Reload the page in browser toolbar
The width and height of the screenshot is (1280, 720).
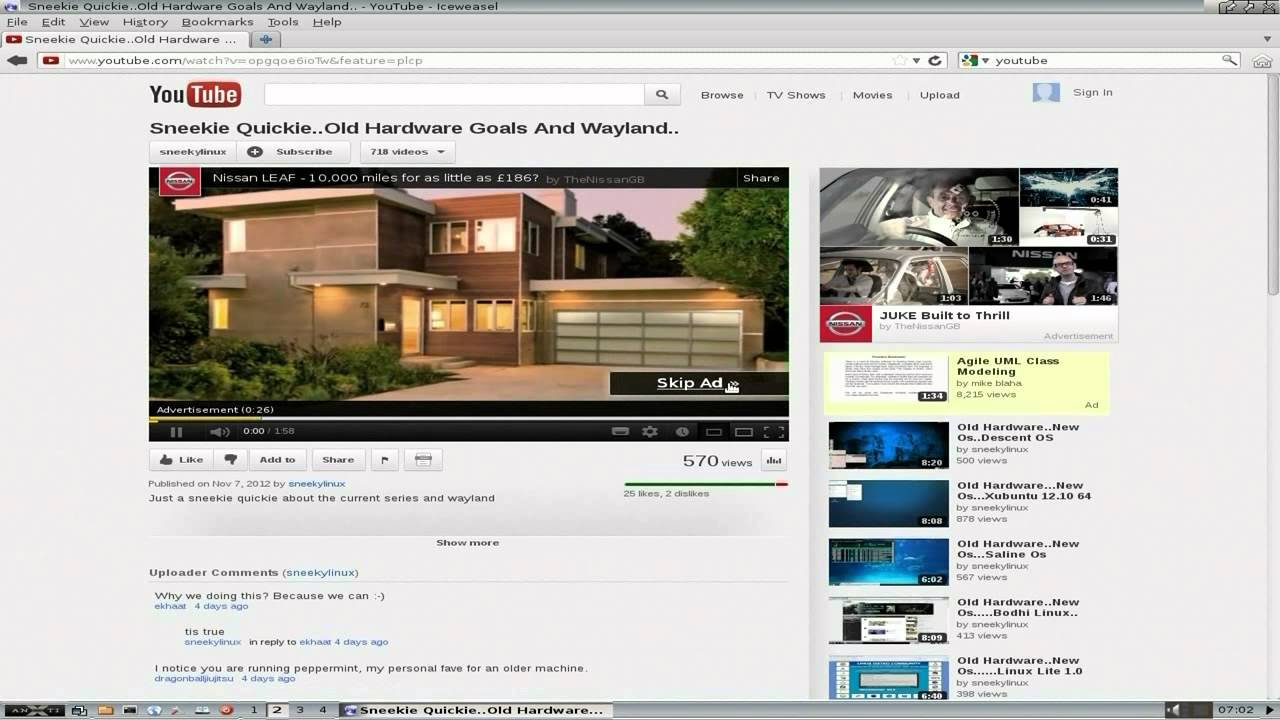[x=935, y=60]
